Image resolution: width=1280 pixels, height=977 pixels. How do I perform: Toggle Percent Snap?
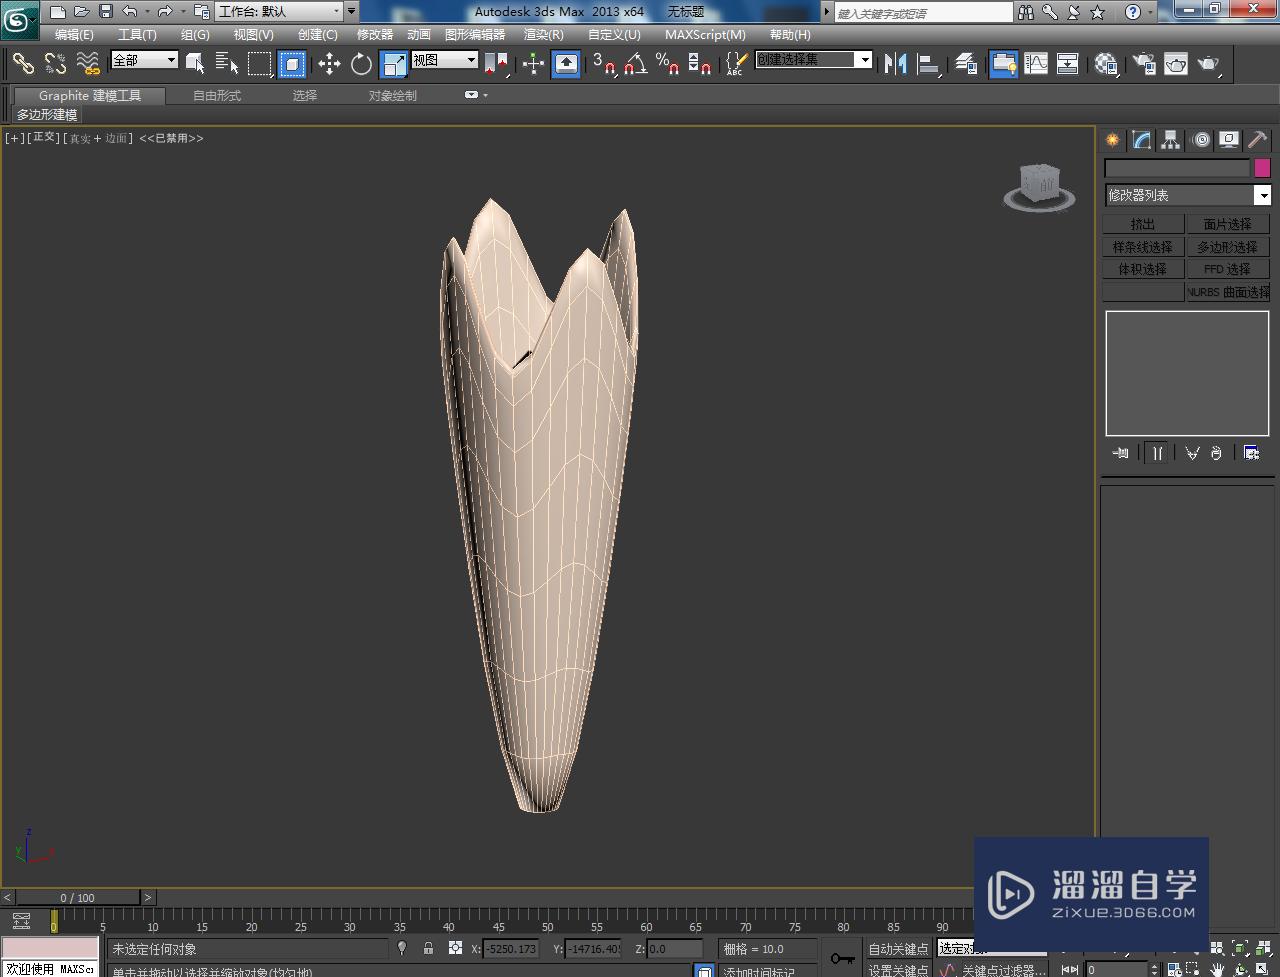point(667,64)
